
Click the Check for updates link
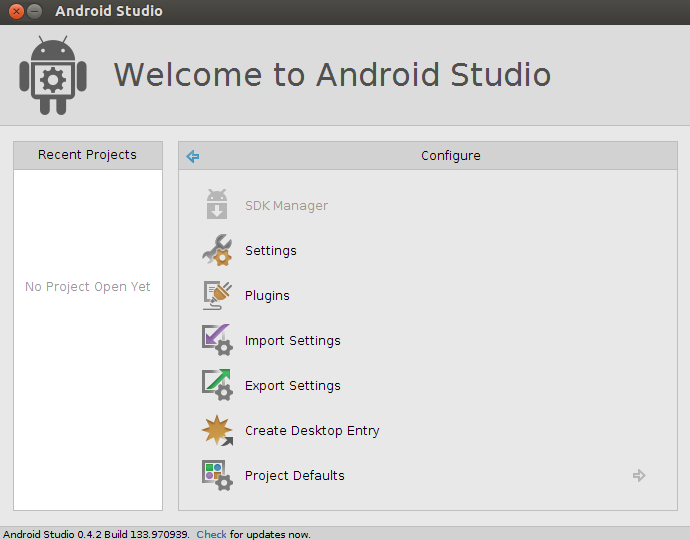pos(211,534)
